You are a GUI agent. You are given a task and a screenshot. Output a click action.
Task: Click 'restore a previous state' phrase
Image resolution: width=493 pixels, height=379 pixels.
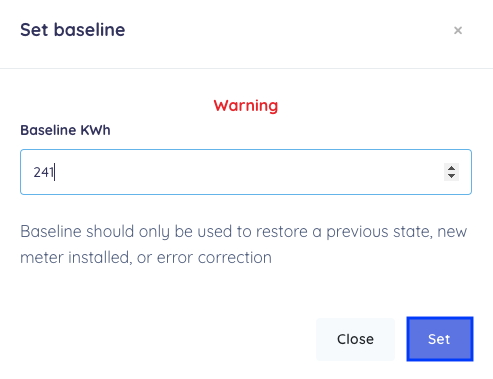click(x=343, y=231)
